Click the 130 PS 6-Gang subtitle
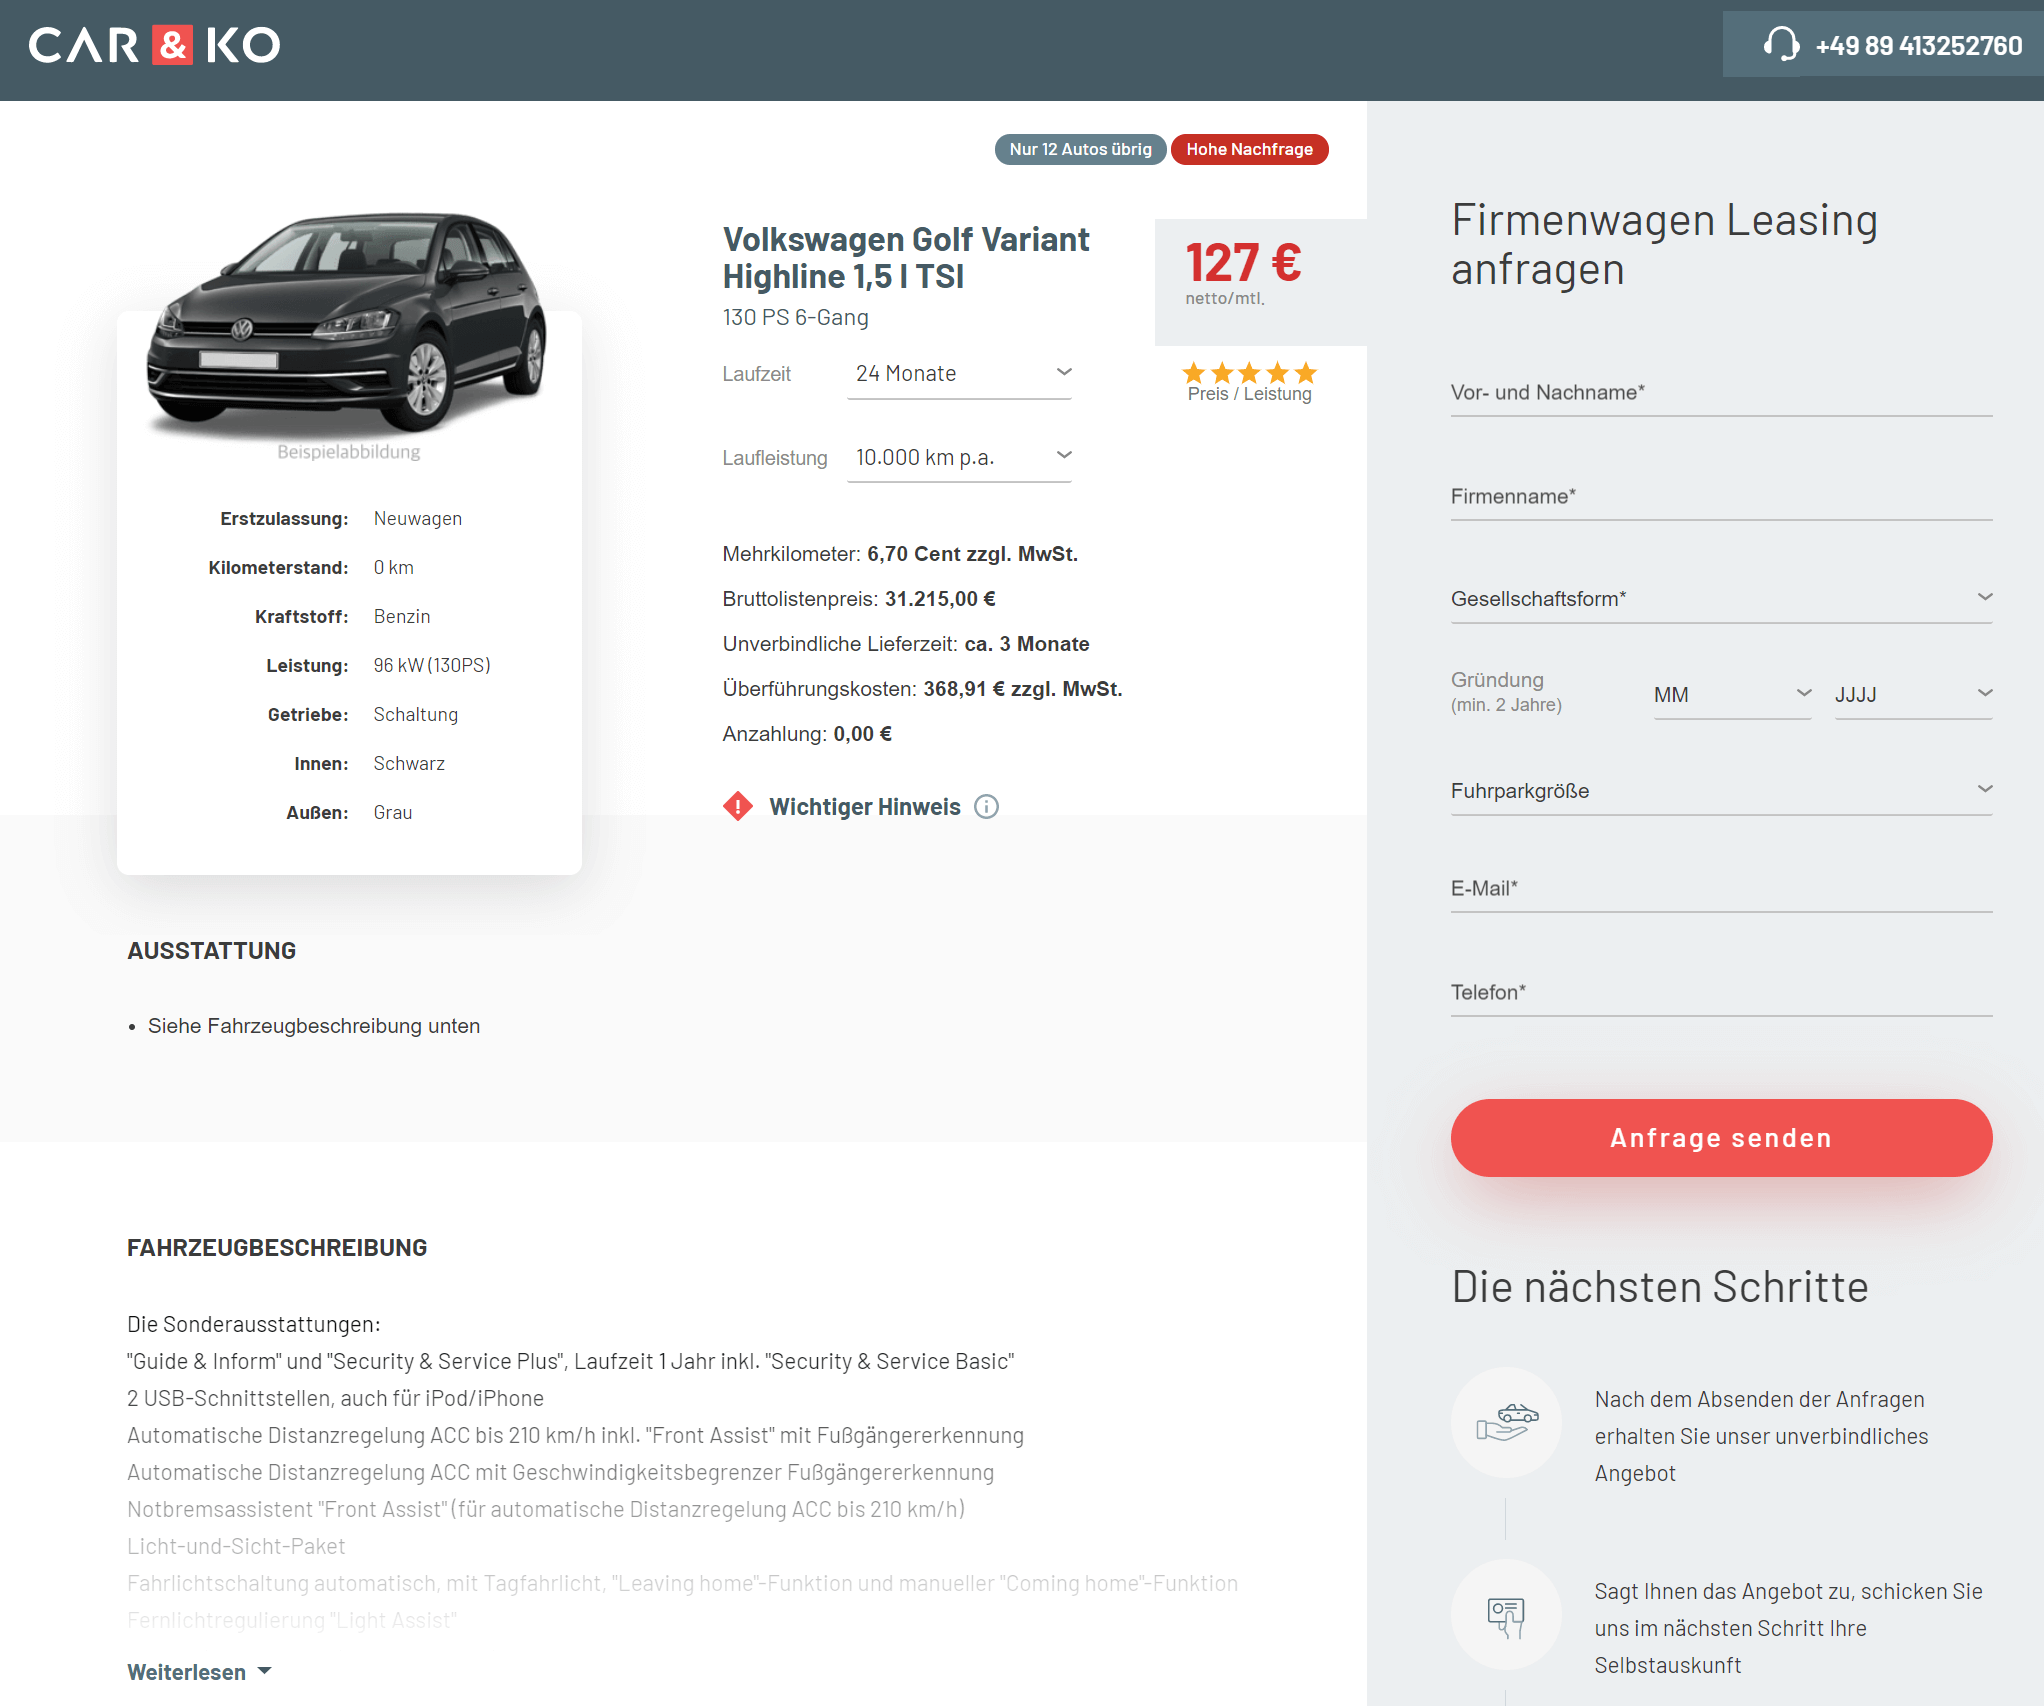The image size is (2044, 1706). (795, 318)
